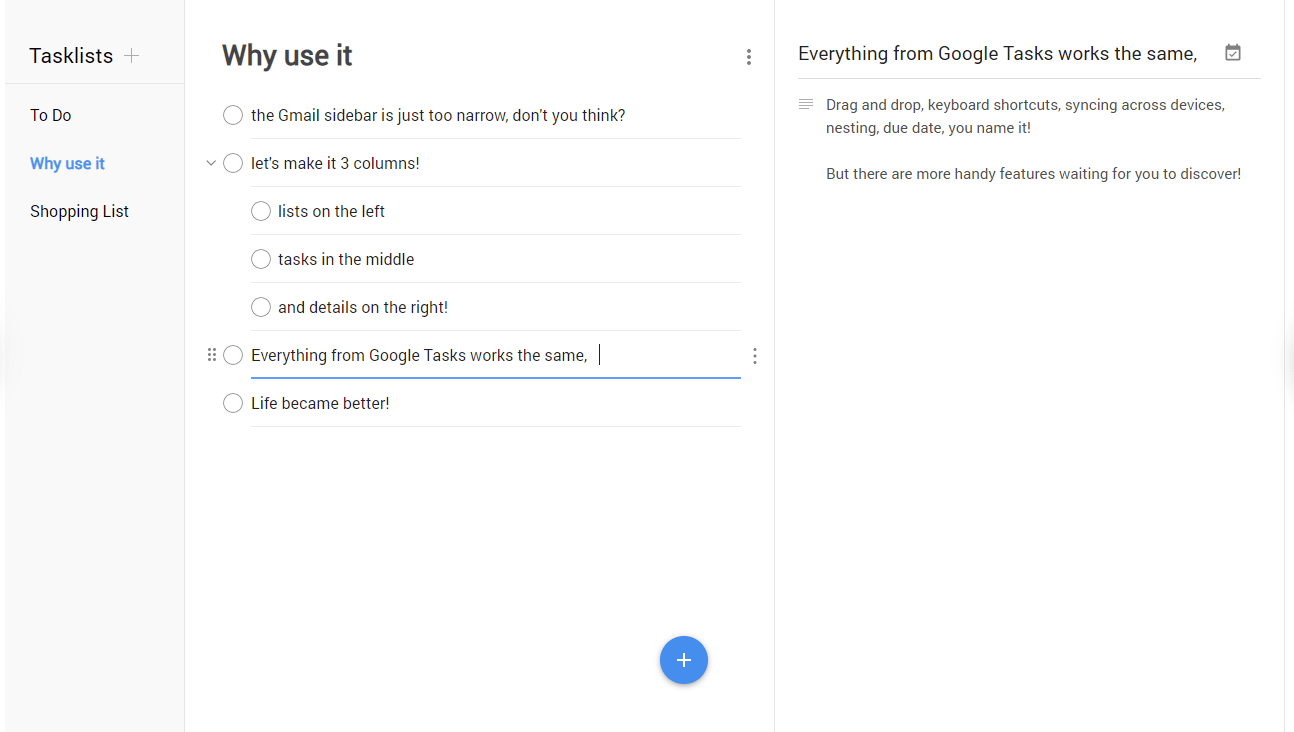Mark and details on the right complete
Screen dimensions: 1294x732
tap(261, 307)
